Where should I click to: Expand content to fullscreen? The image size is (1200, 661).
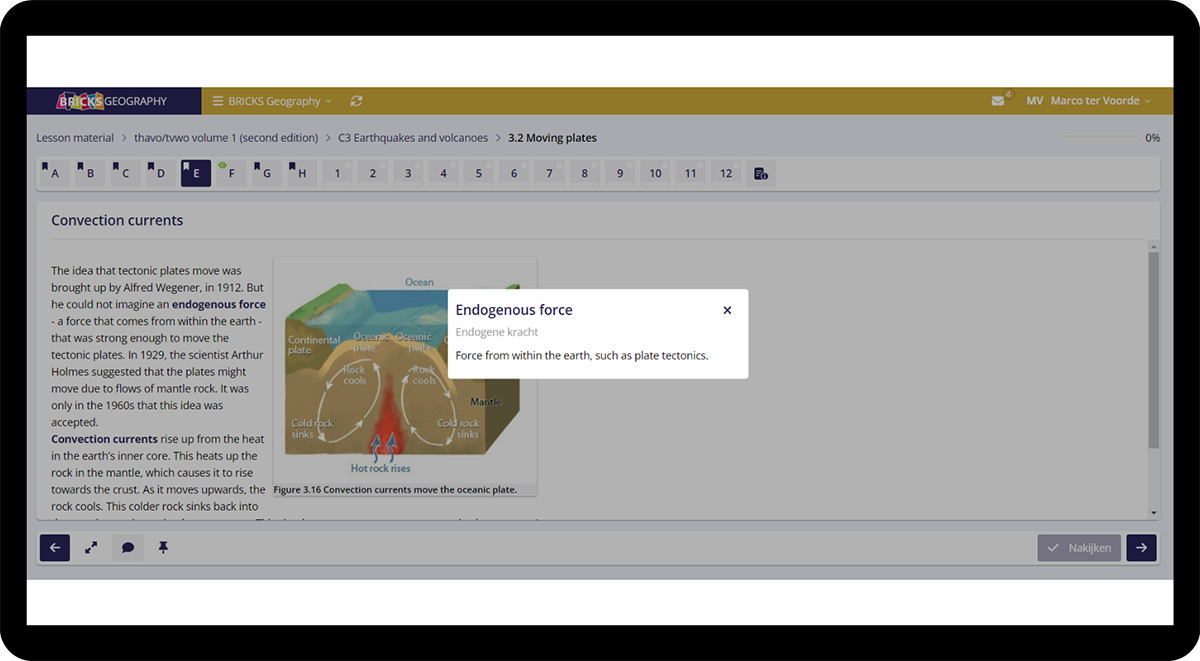[x=91, y=548]
